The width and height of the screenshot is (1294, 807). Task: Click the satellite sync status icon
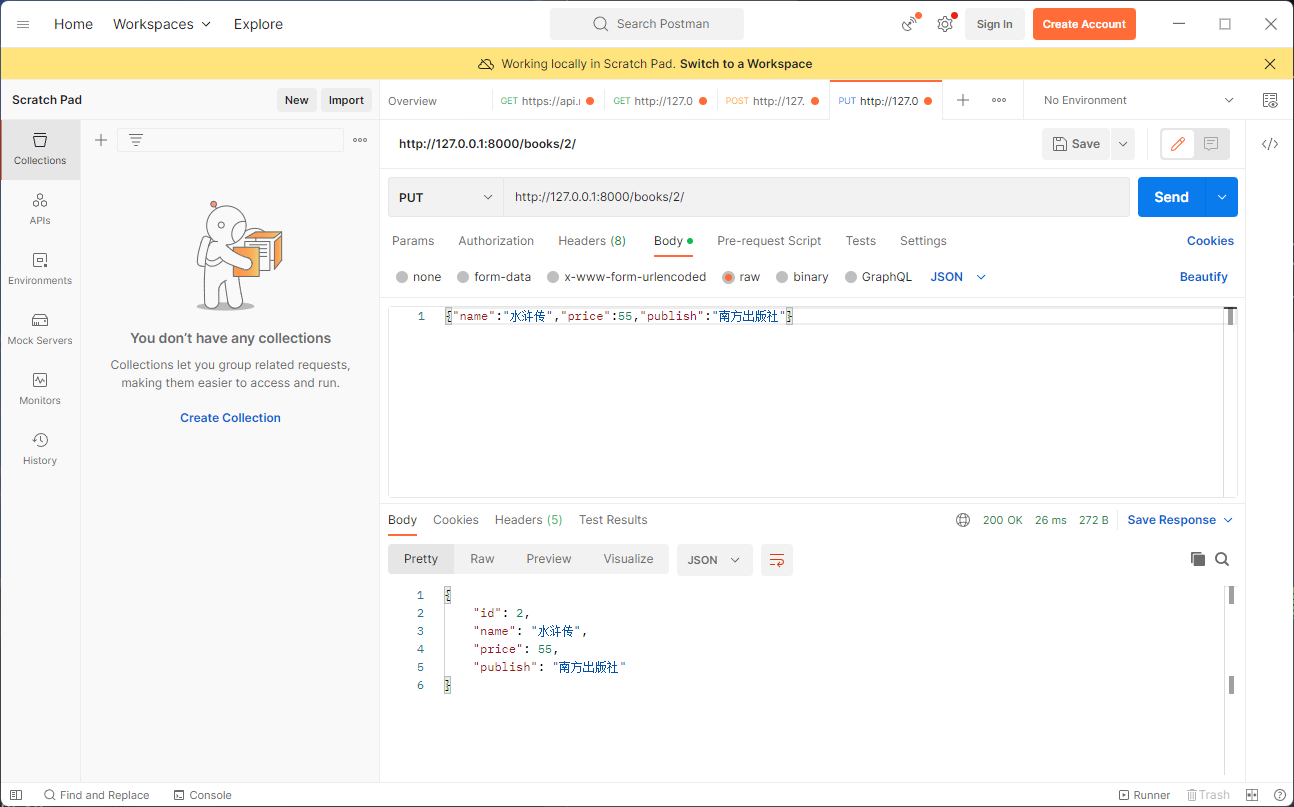tap(909, 24)
